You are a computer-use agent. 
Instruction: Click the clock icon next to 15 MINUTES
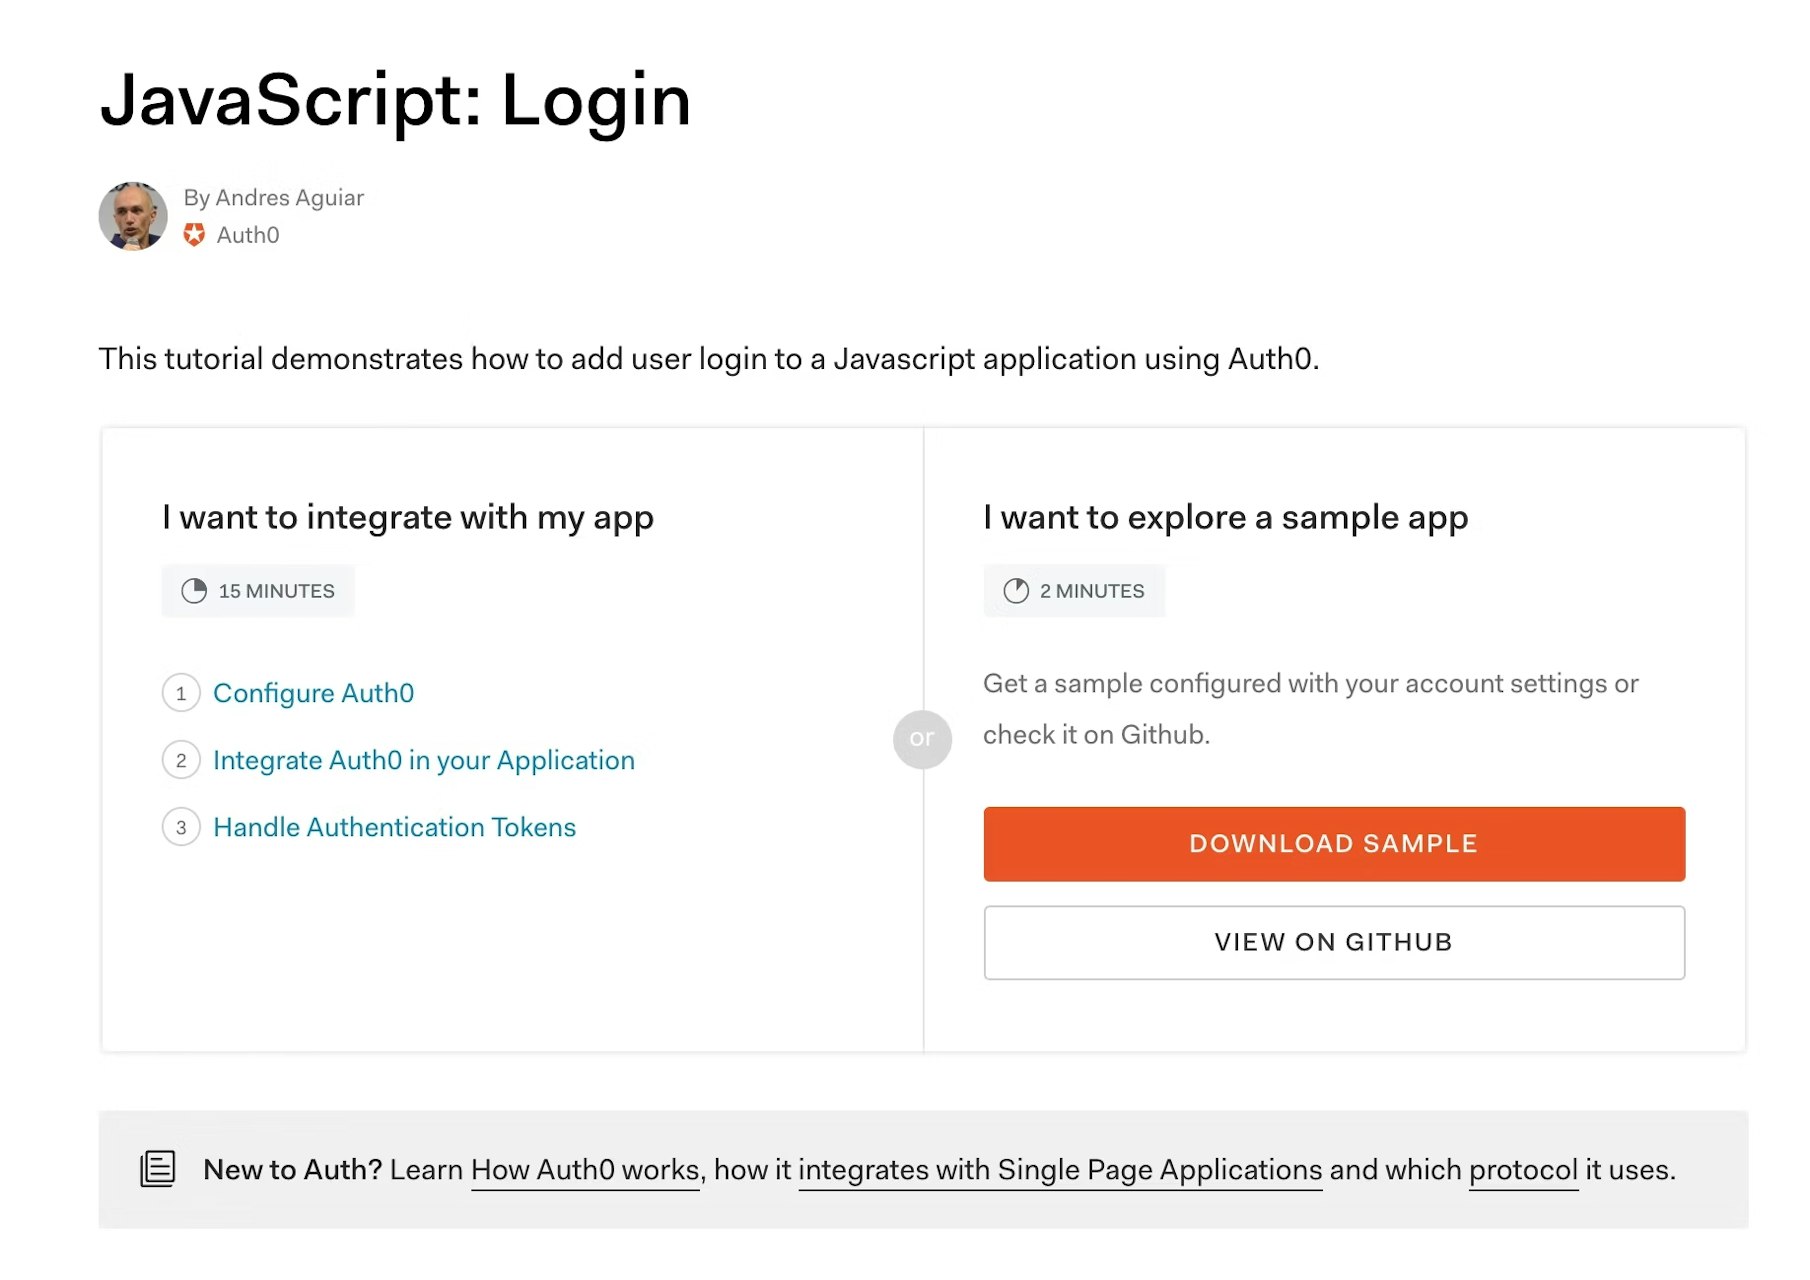[x=194, y=590]
